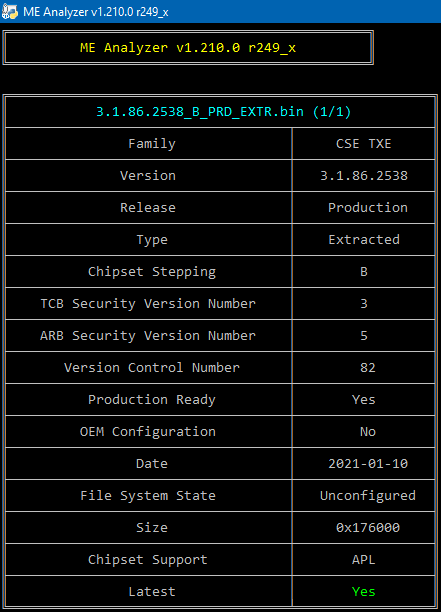
Task: Select the Extracted type value
Action: coord(364,240)
